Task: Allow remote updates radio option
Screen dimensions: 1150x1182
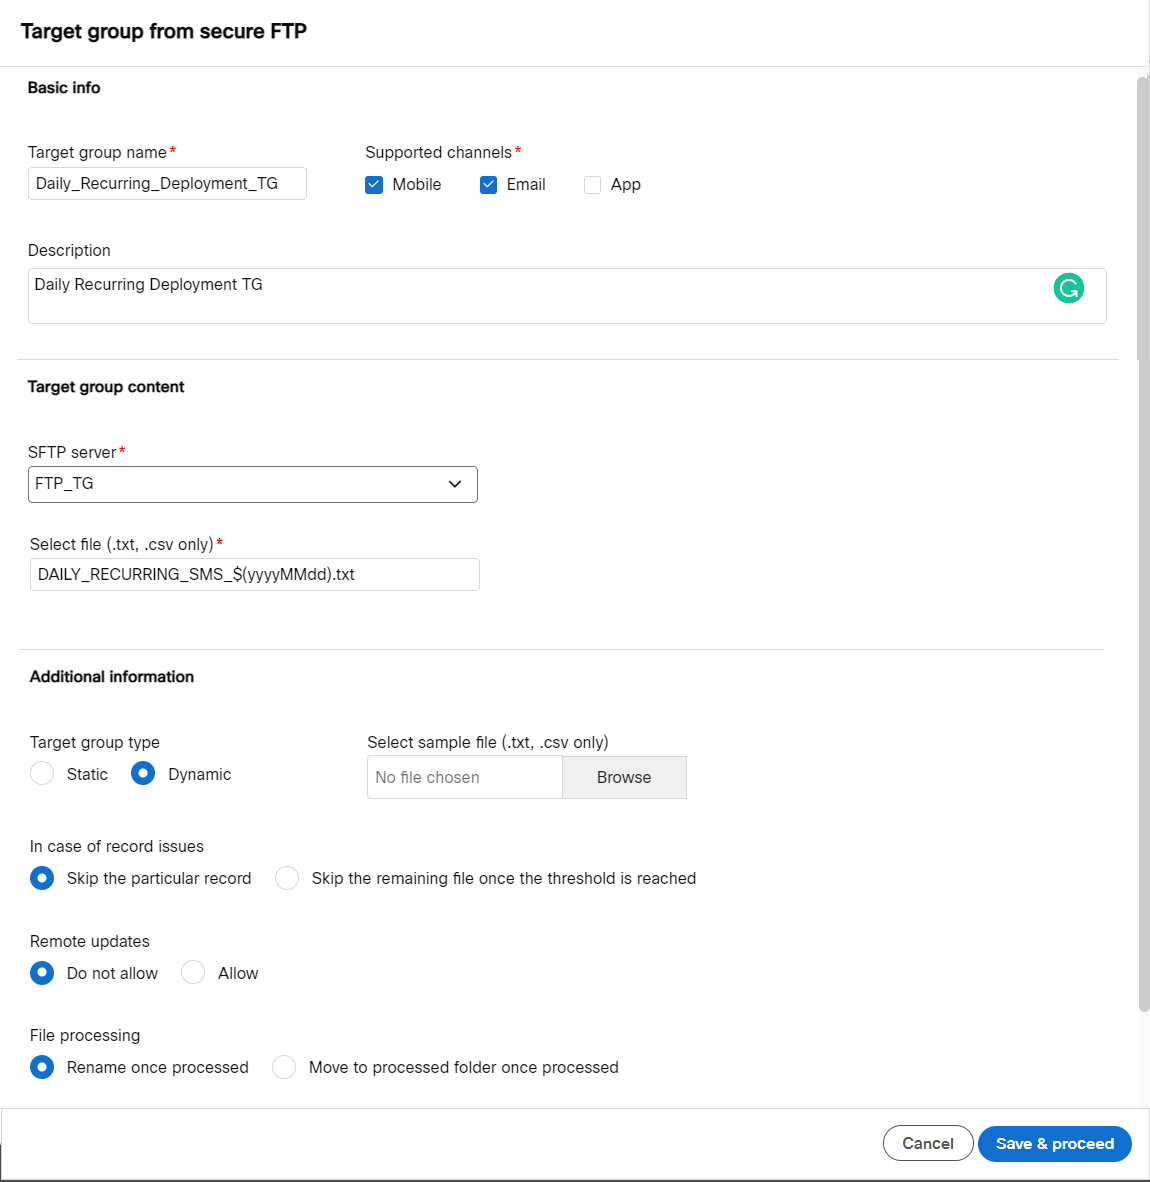Action: coord(193,973)
